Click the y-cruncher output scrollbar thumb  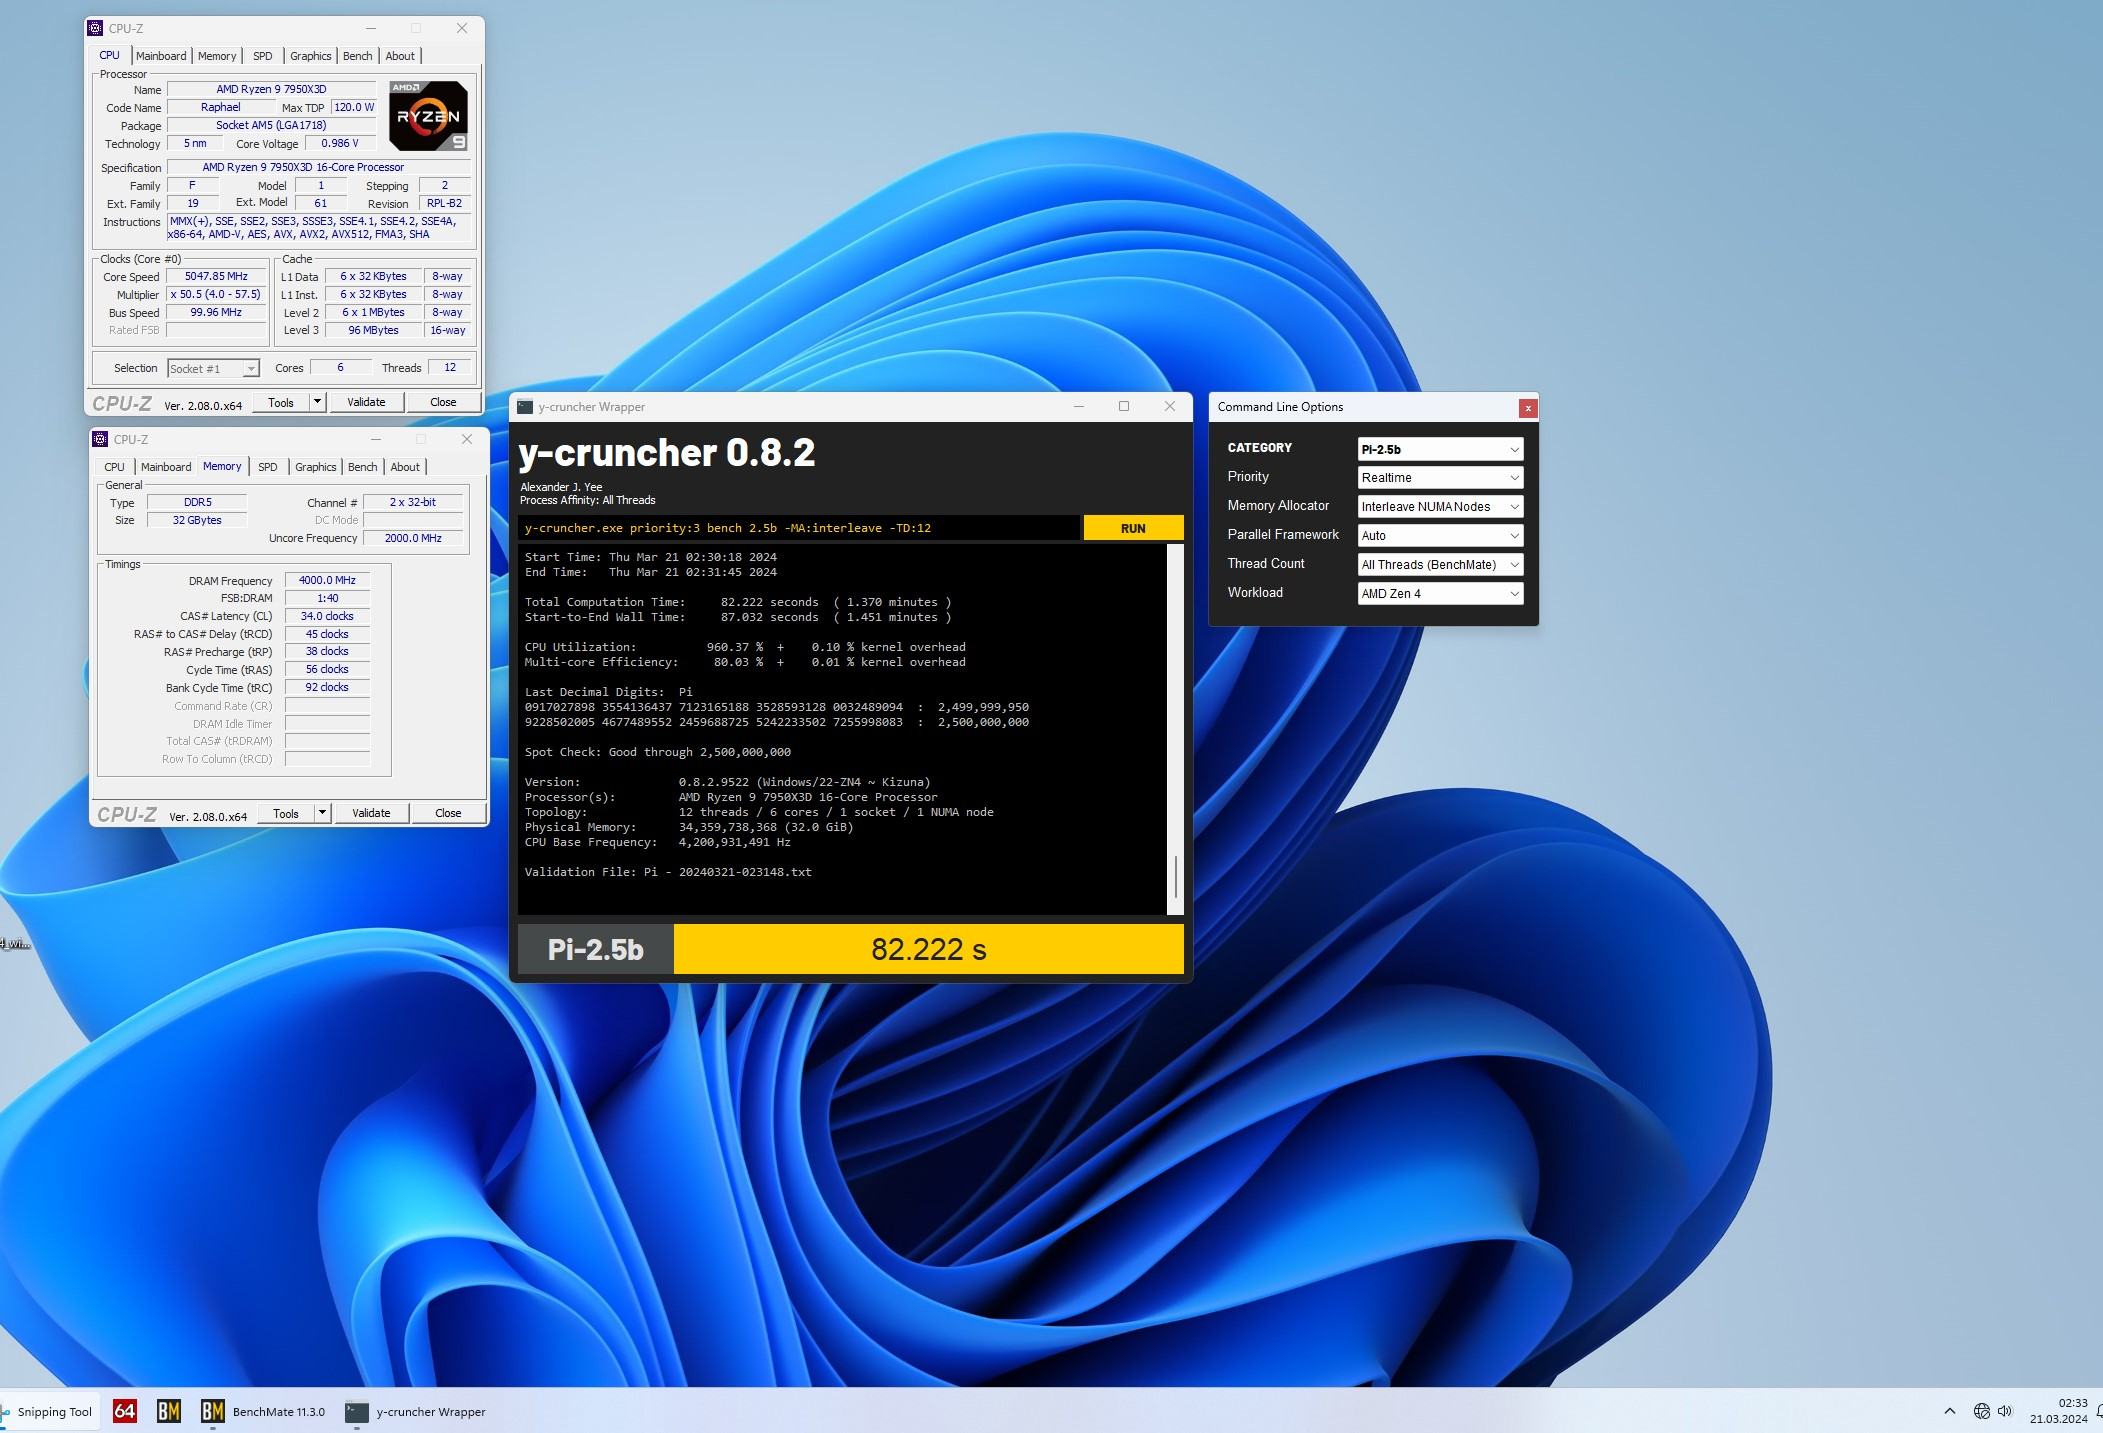click(1175, 877)
